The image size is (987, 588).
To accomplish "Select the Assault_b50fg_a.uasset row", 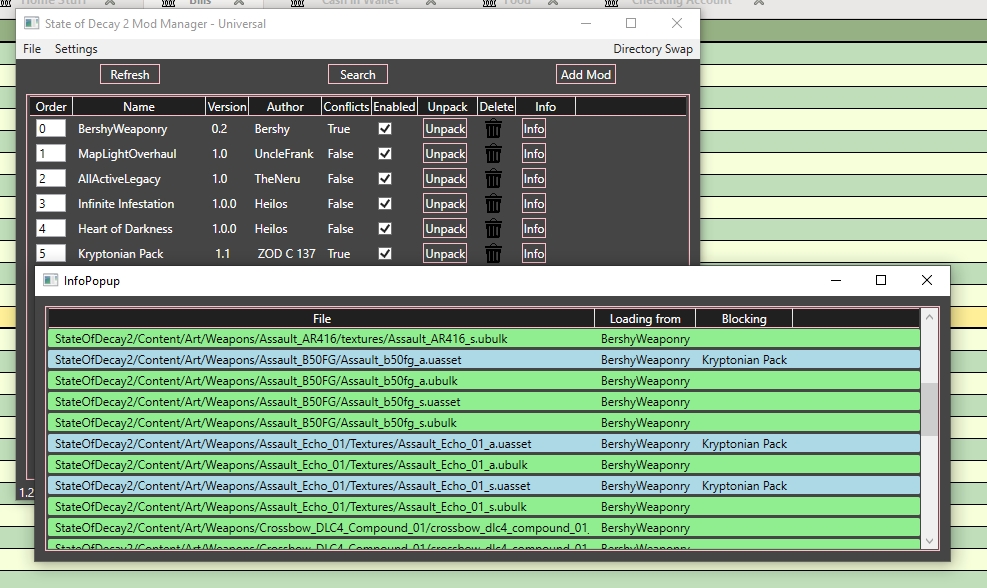I will tap(484, 359).
